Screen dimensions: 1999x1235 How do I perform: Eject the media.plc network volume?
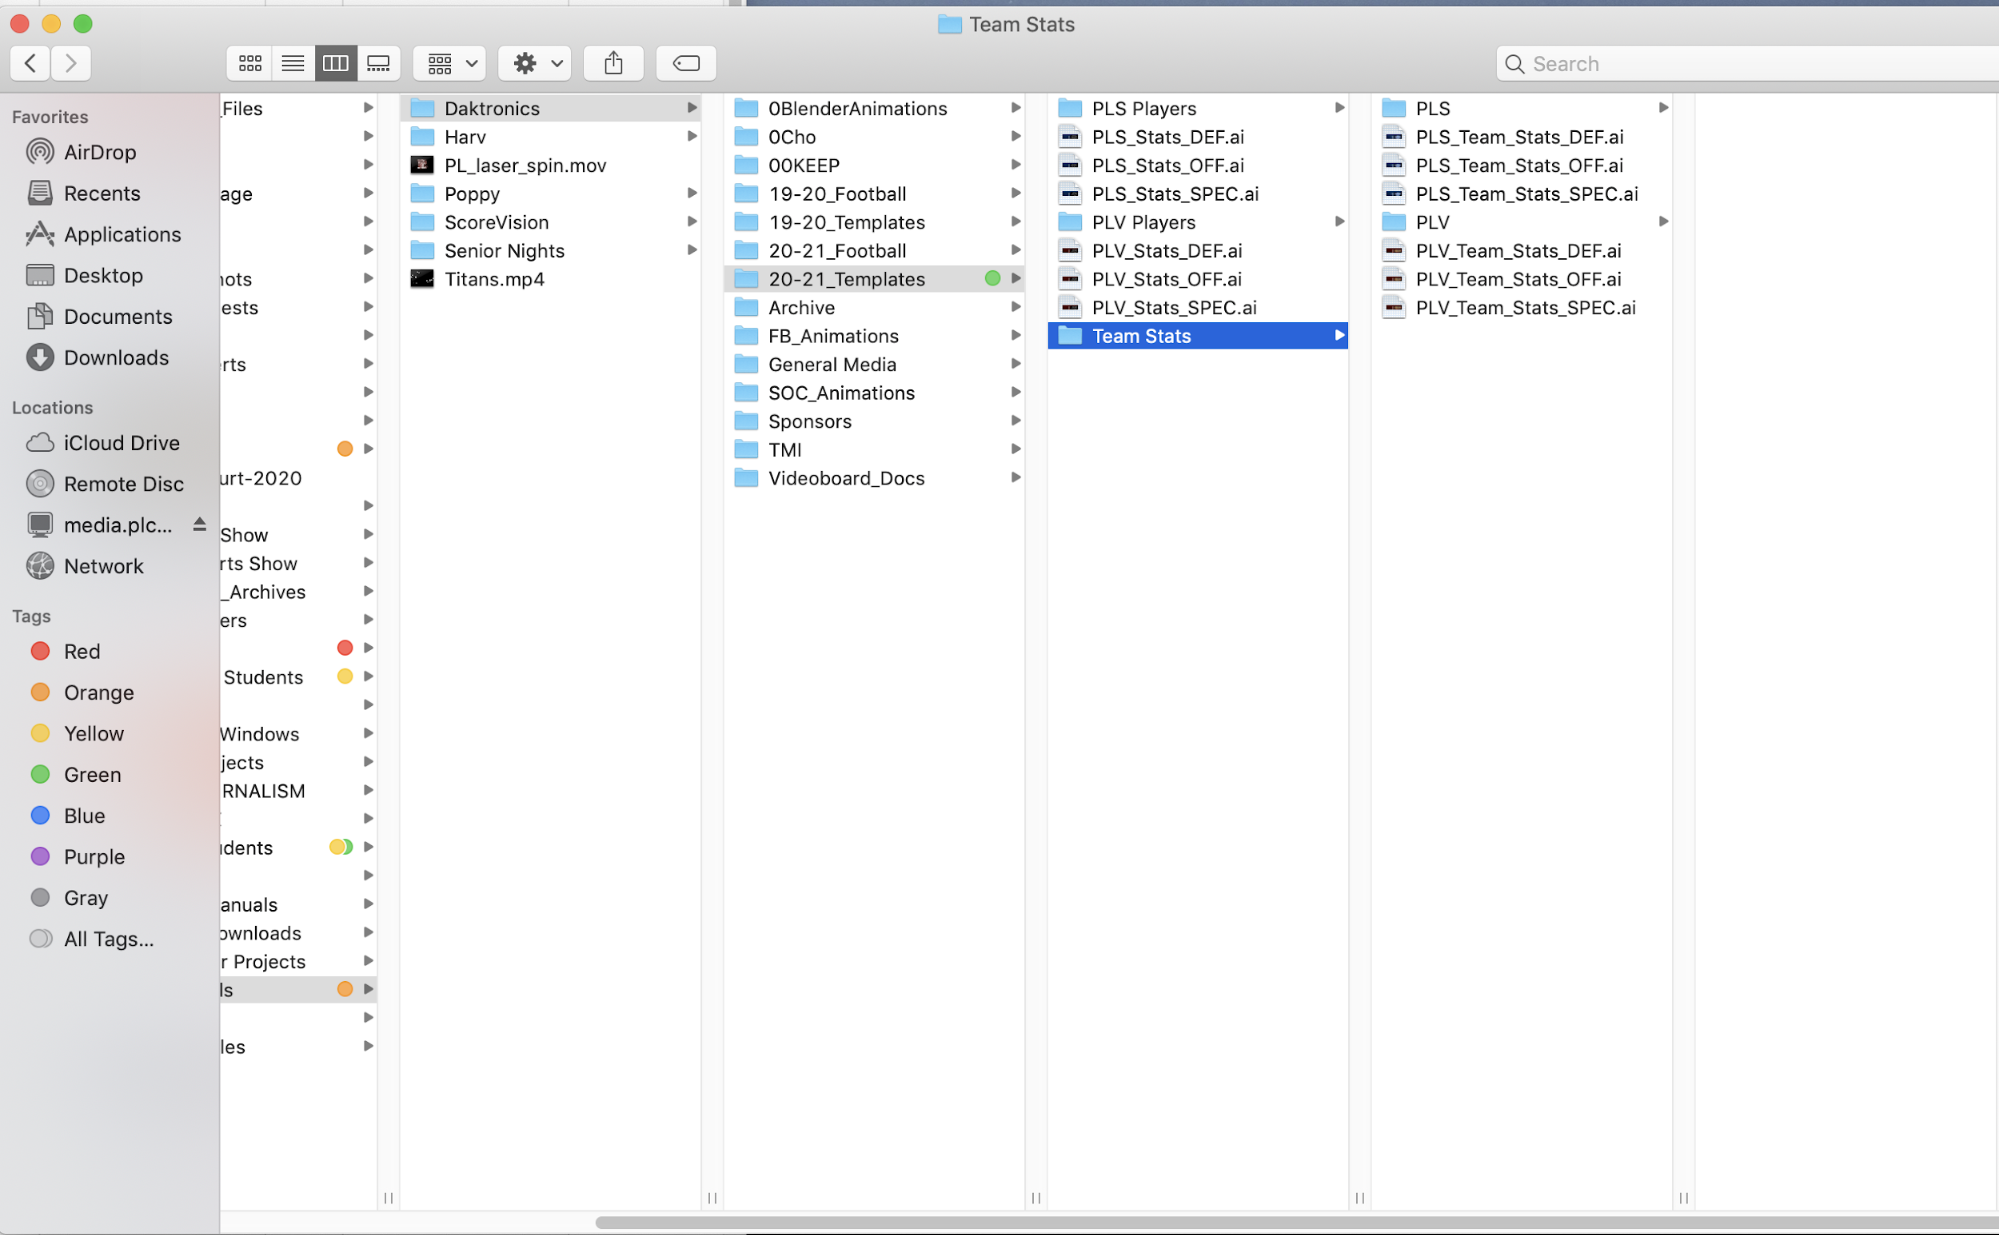[199, 524]
